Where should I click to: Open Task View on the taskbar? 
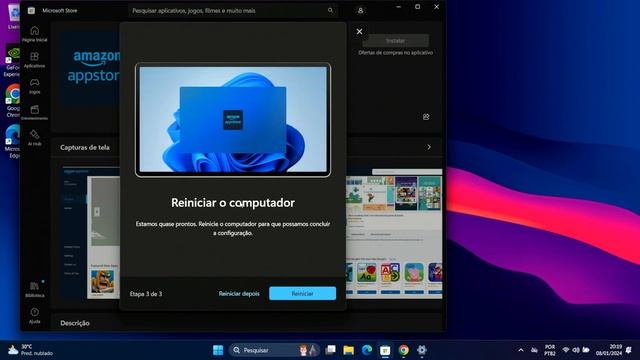(x=330, y=350)
